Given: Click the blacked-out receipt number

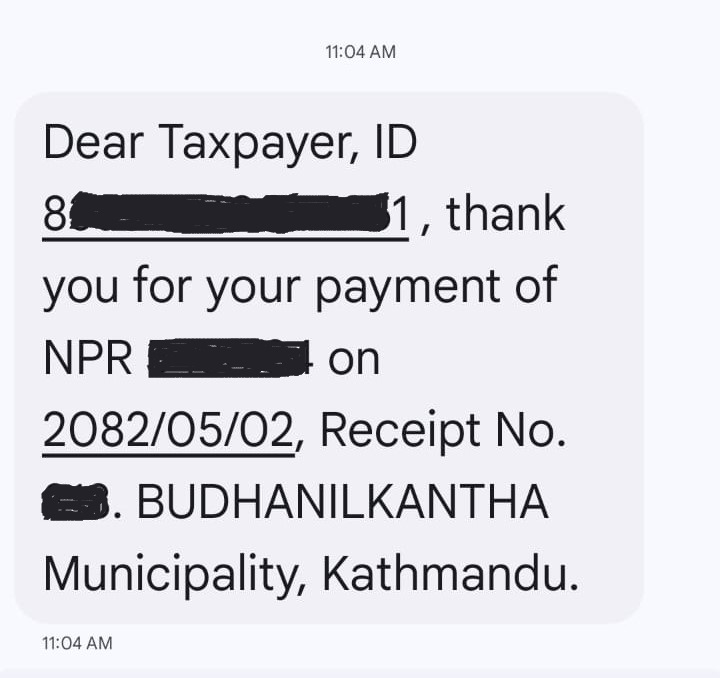Looking at the screenshot, I should coord(77,501).
